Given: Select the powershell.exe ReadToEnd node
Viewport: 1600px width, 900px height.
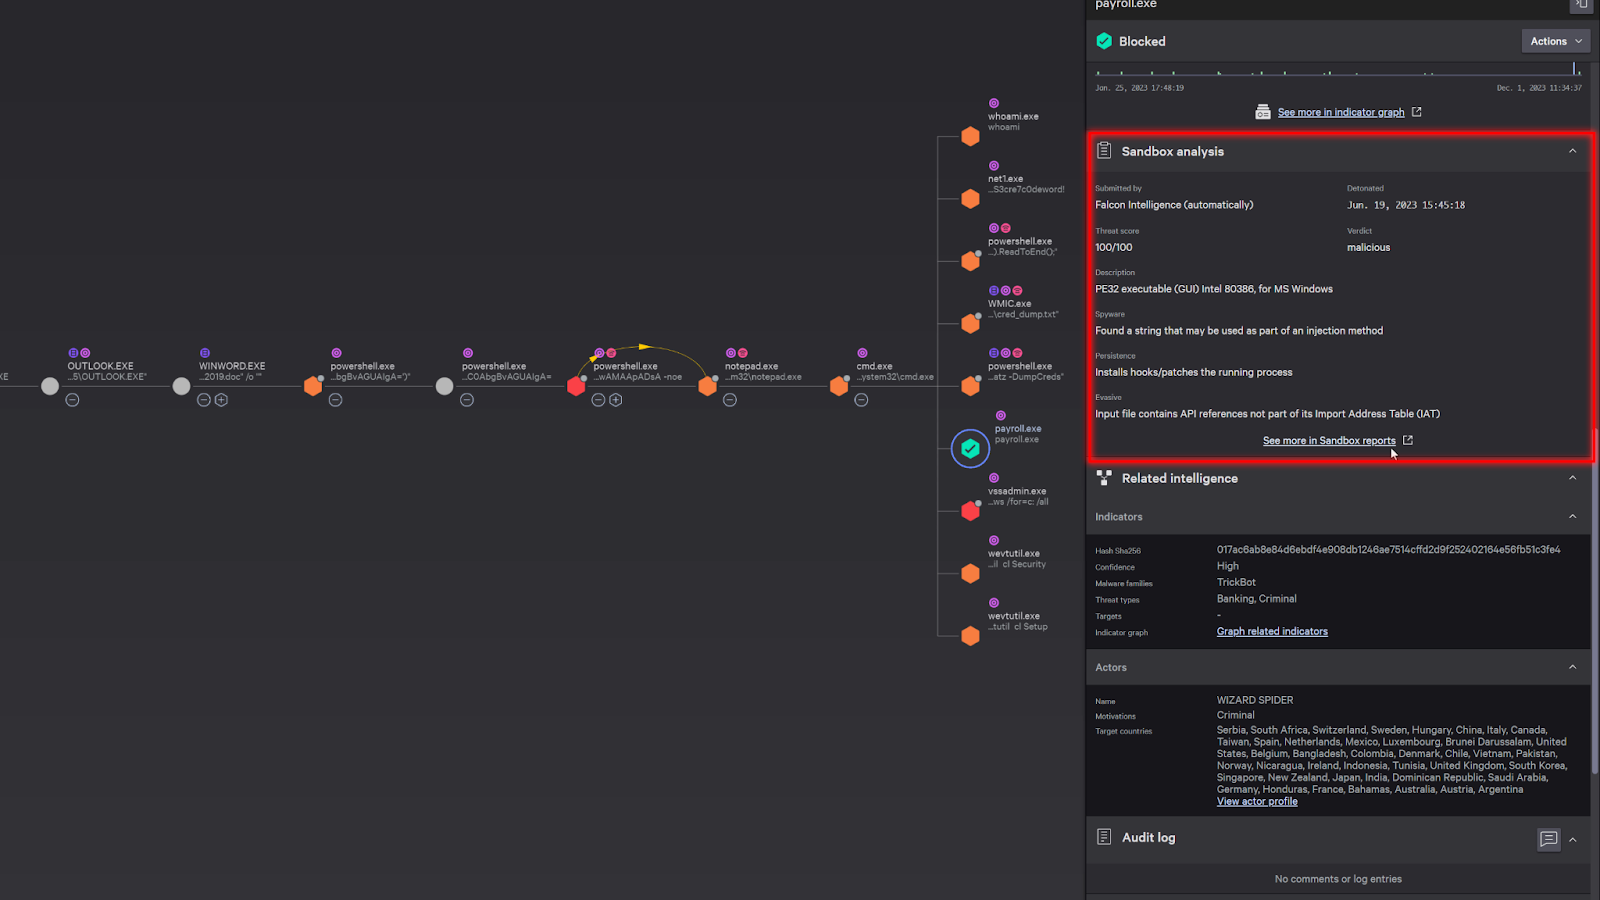Looking at the screenshot, I should [x=970, y=261].
